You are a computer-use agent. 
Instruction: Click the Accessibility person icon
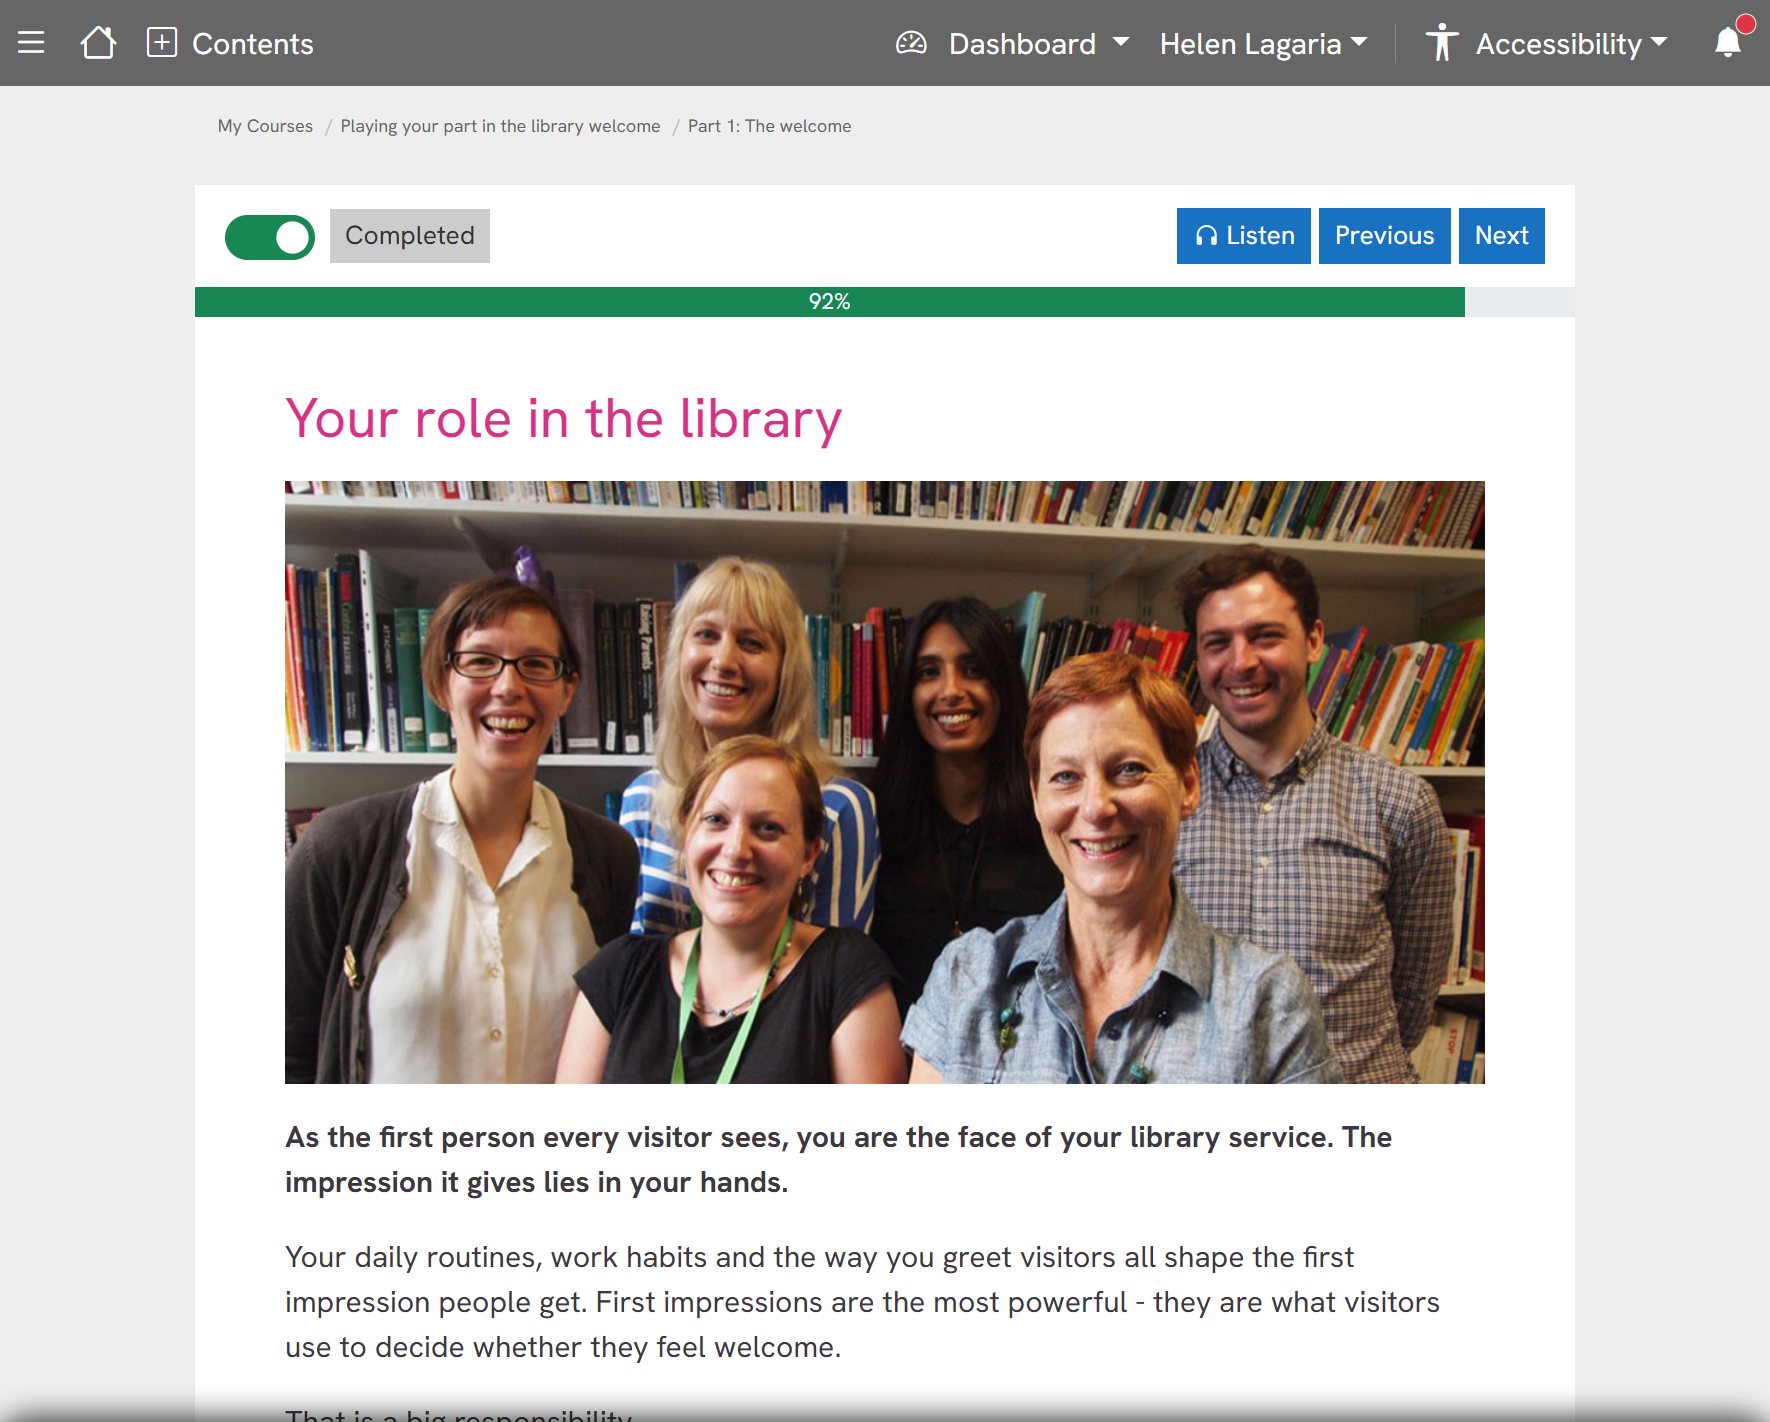[x=1441, y=43]
